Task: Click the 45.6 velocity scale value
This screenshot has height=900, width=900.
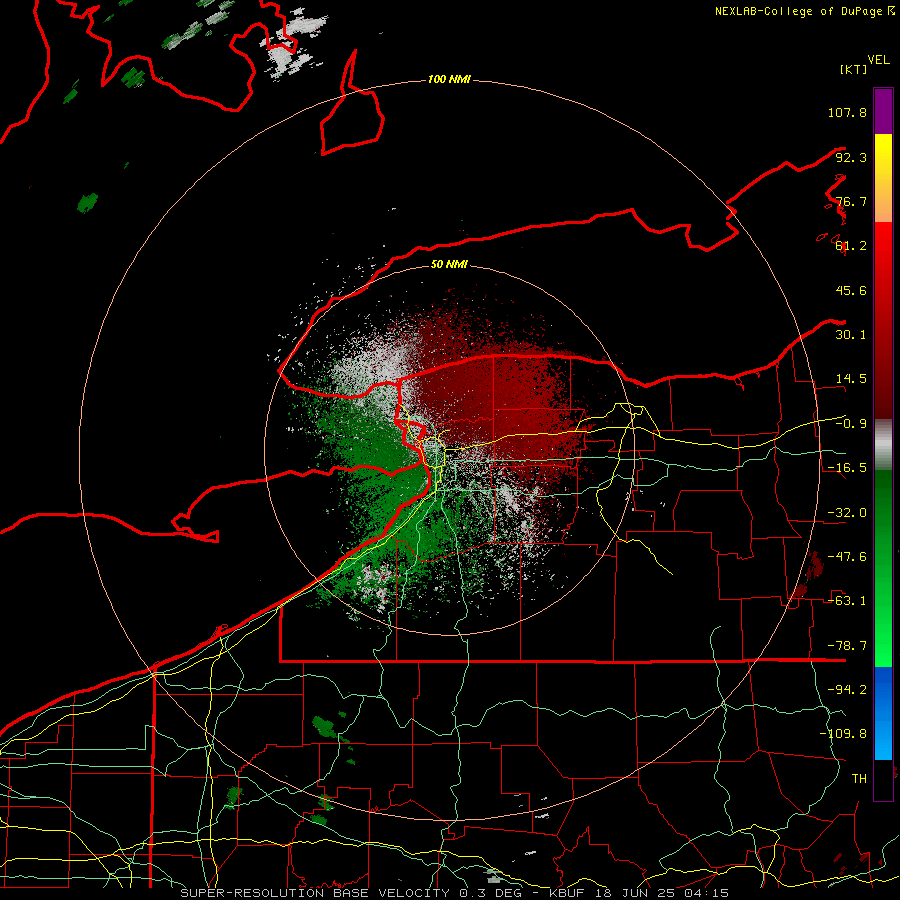Action: pyautogui.click(x=851, y=290)
